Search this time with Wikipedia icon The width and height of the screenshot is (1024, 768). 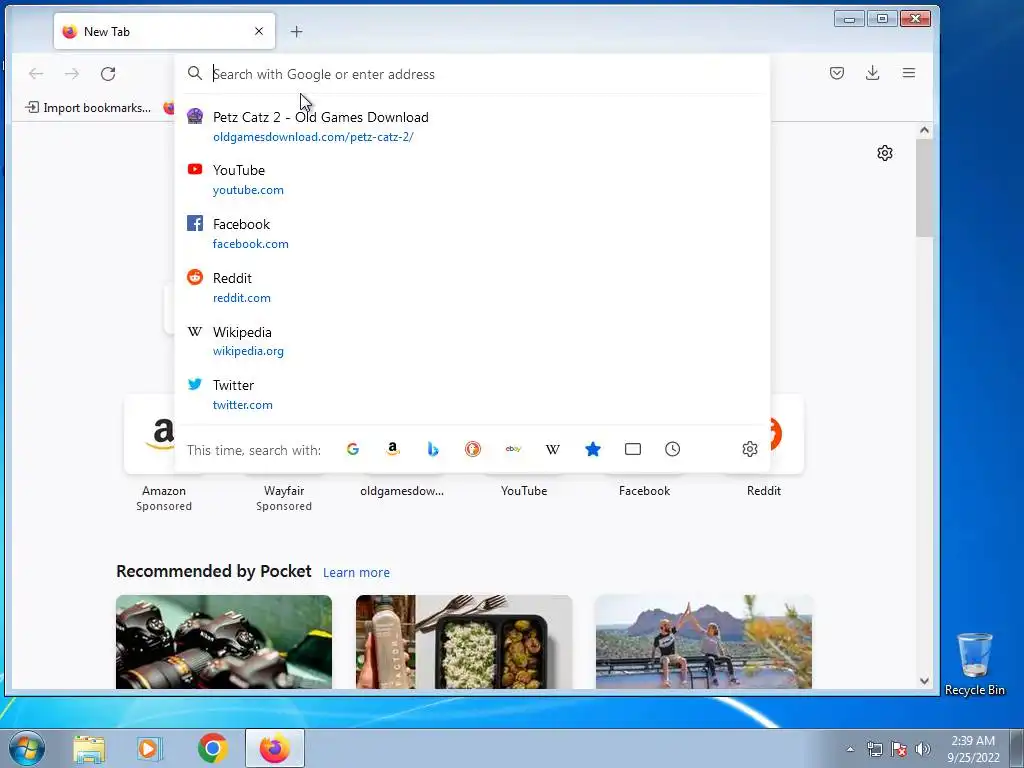pyautogui.click(x=552, y=449)
